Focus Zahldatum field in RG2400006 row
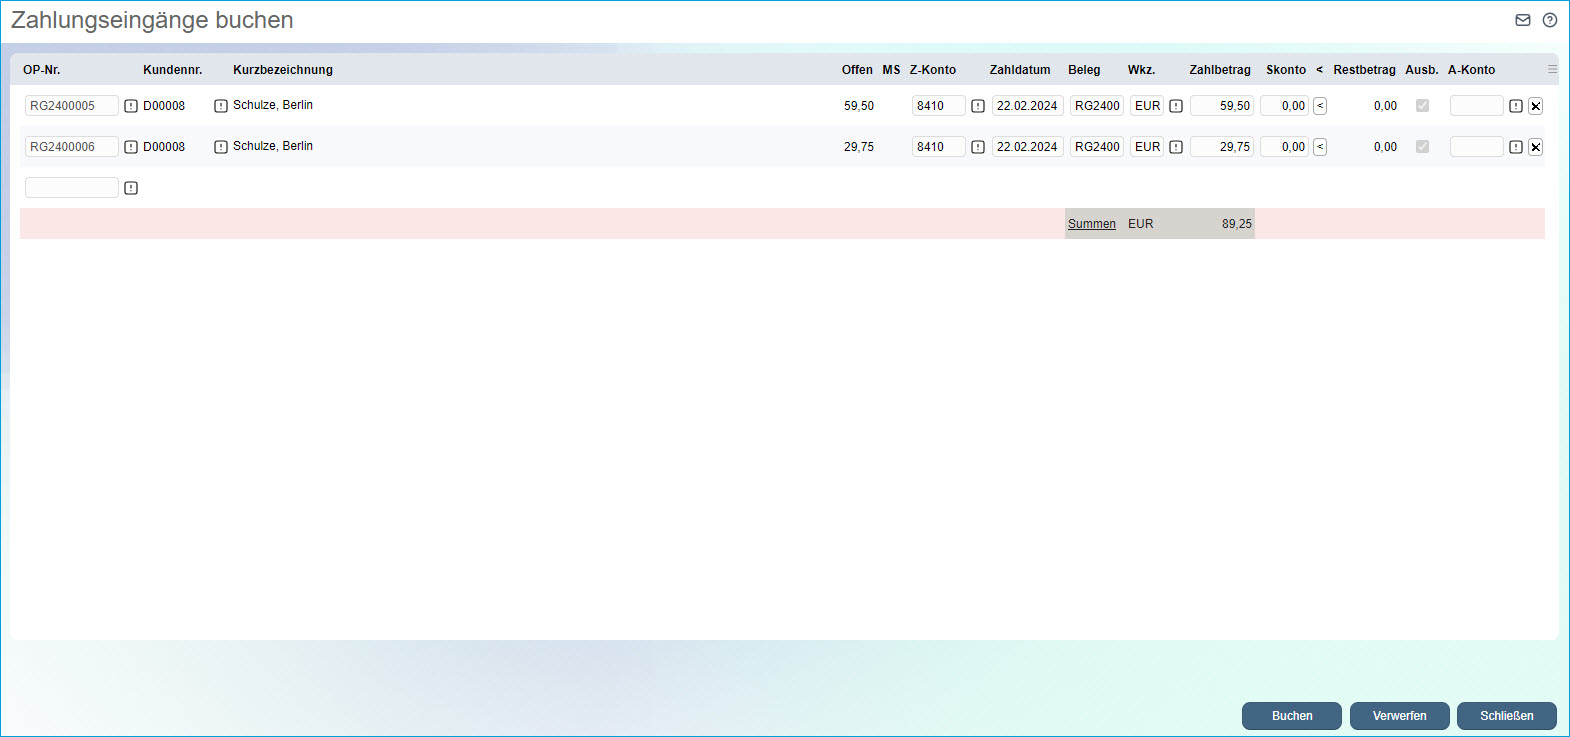 click(x=1028, y=147)
